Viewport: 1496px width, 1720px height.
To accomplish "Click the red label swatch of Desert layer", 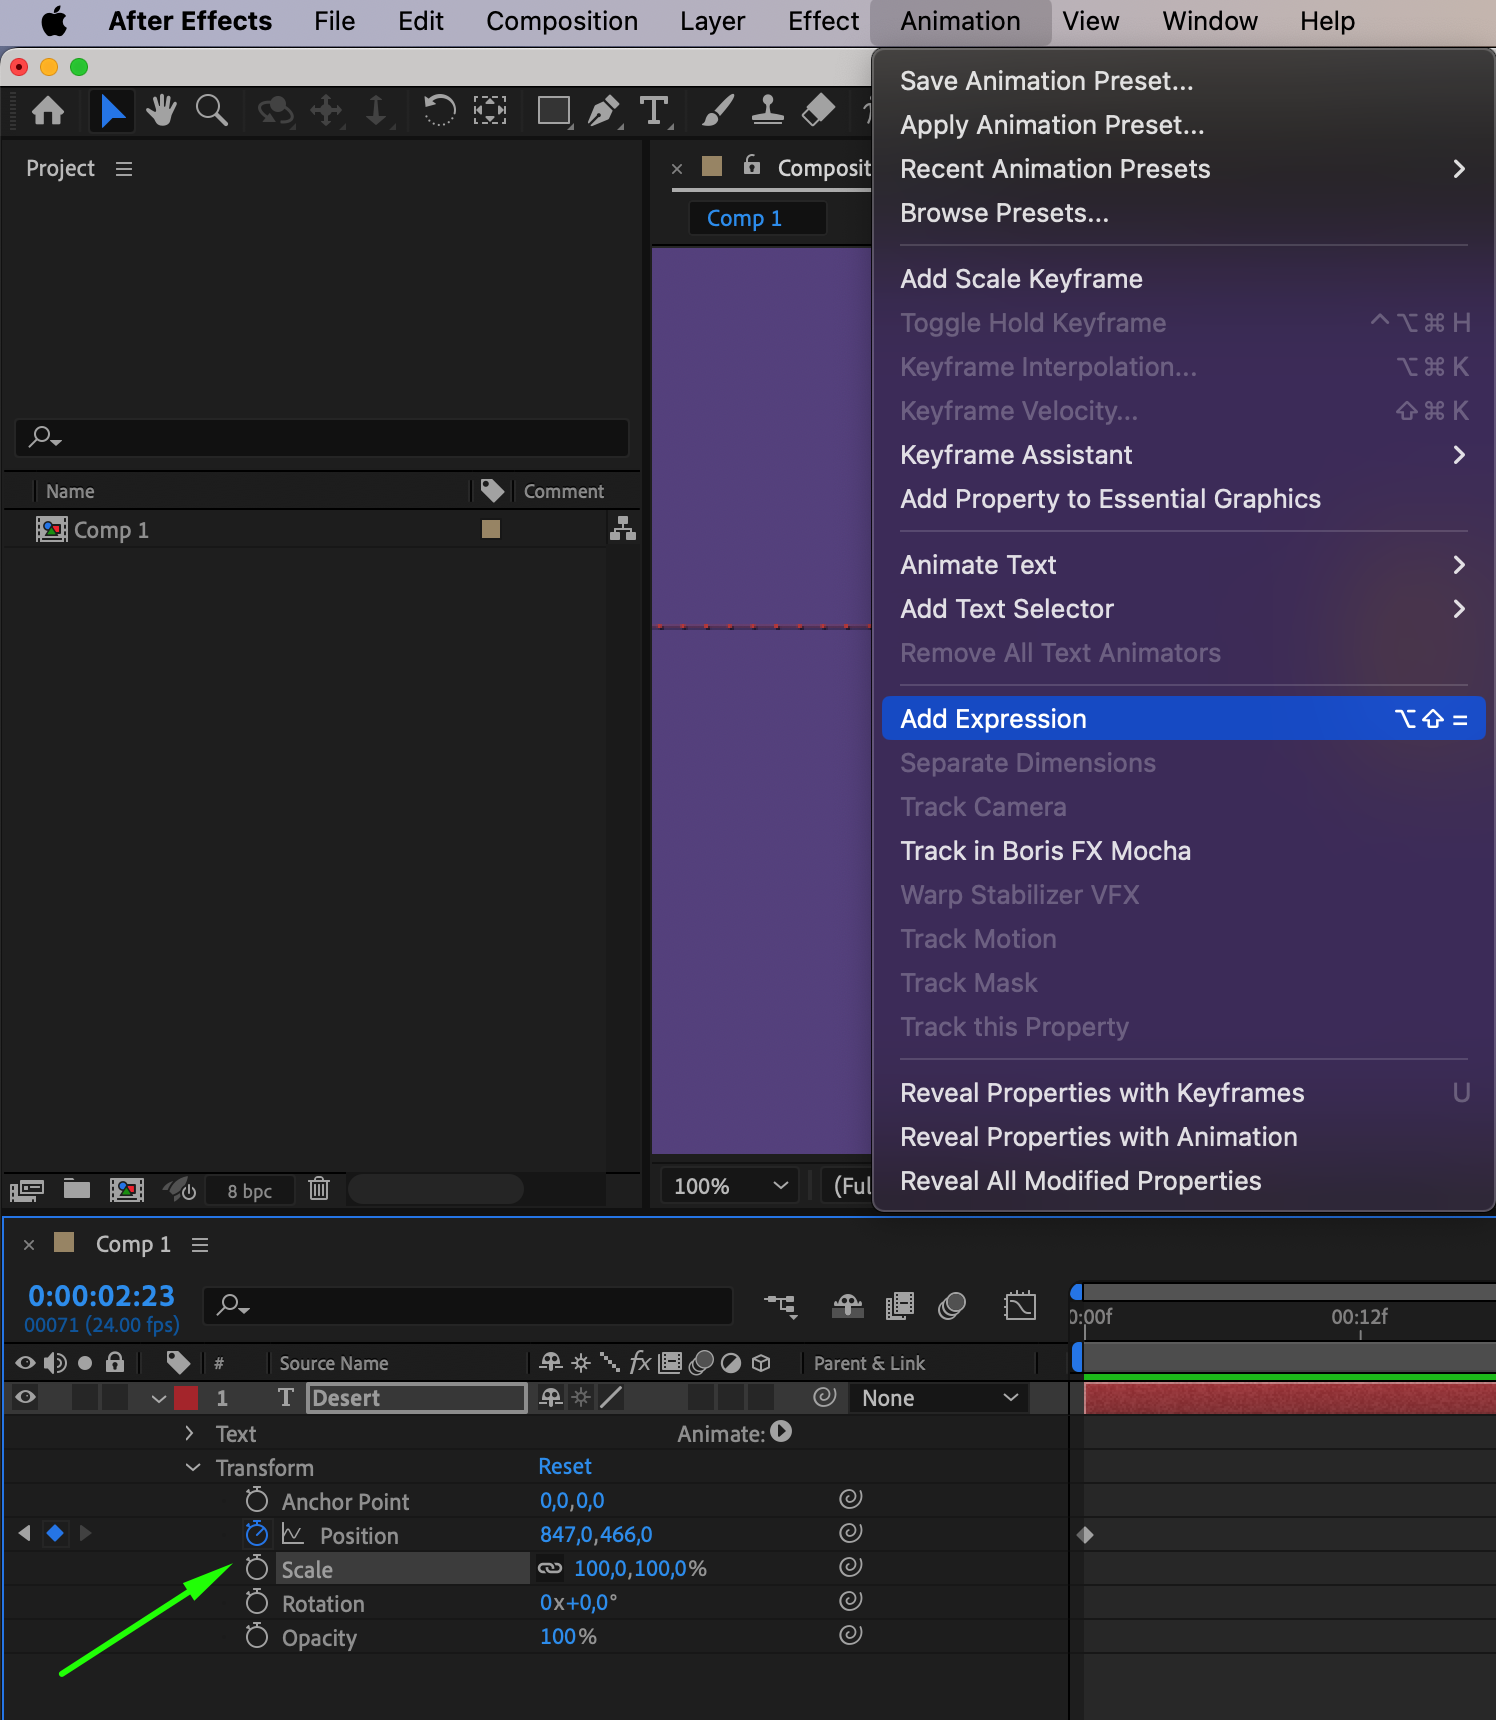I will point(186,1398).
